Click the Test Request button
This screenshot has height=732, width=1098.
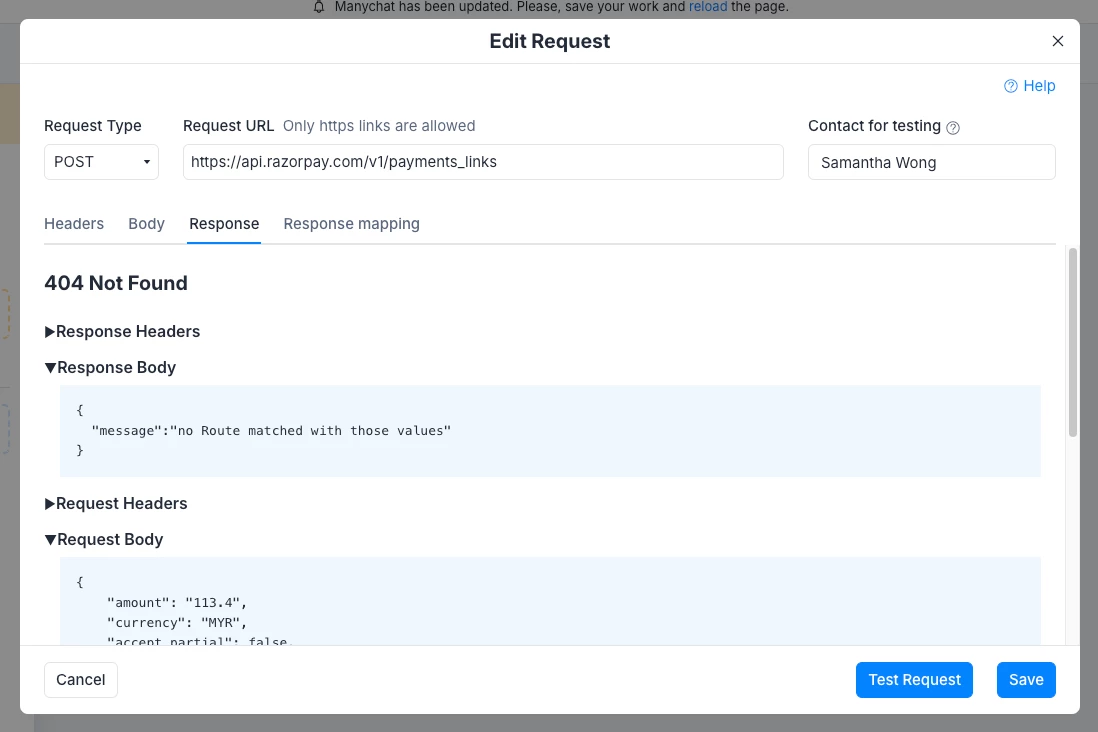pyautogui.click(x=914, y=679)
